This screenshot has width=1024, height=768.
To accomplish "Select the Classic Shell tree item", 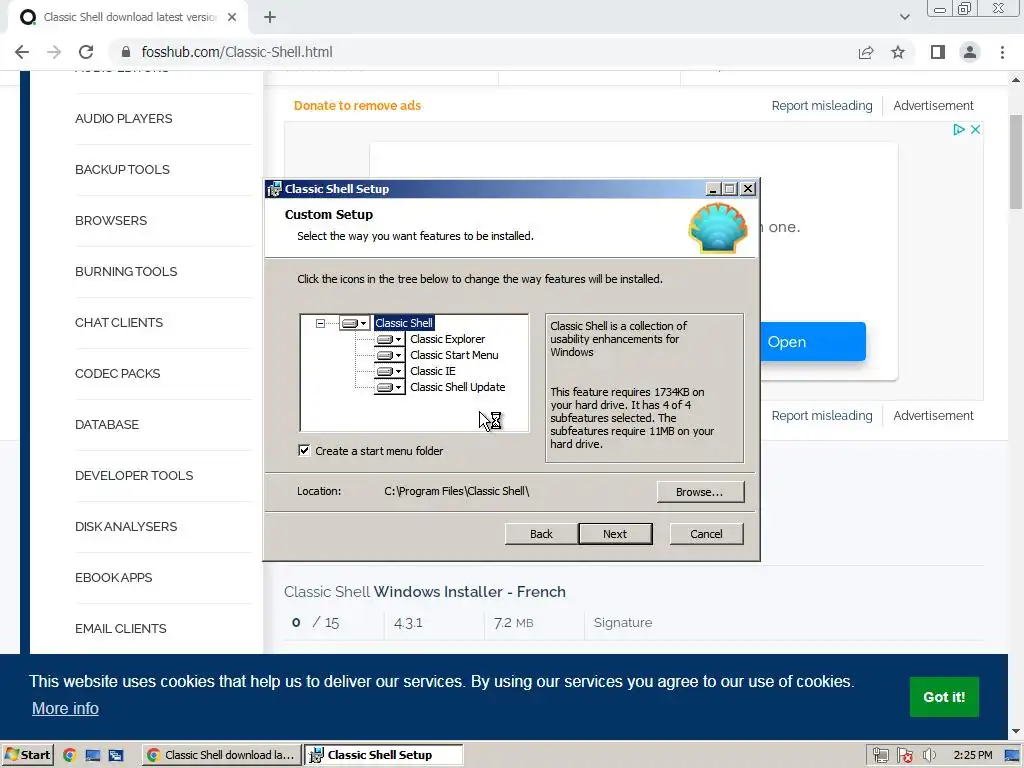I will (x=404, y=323).
